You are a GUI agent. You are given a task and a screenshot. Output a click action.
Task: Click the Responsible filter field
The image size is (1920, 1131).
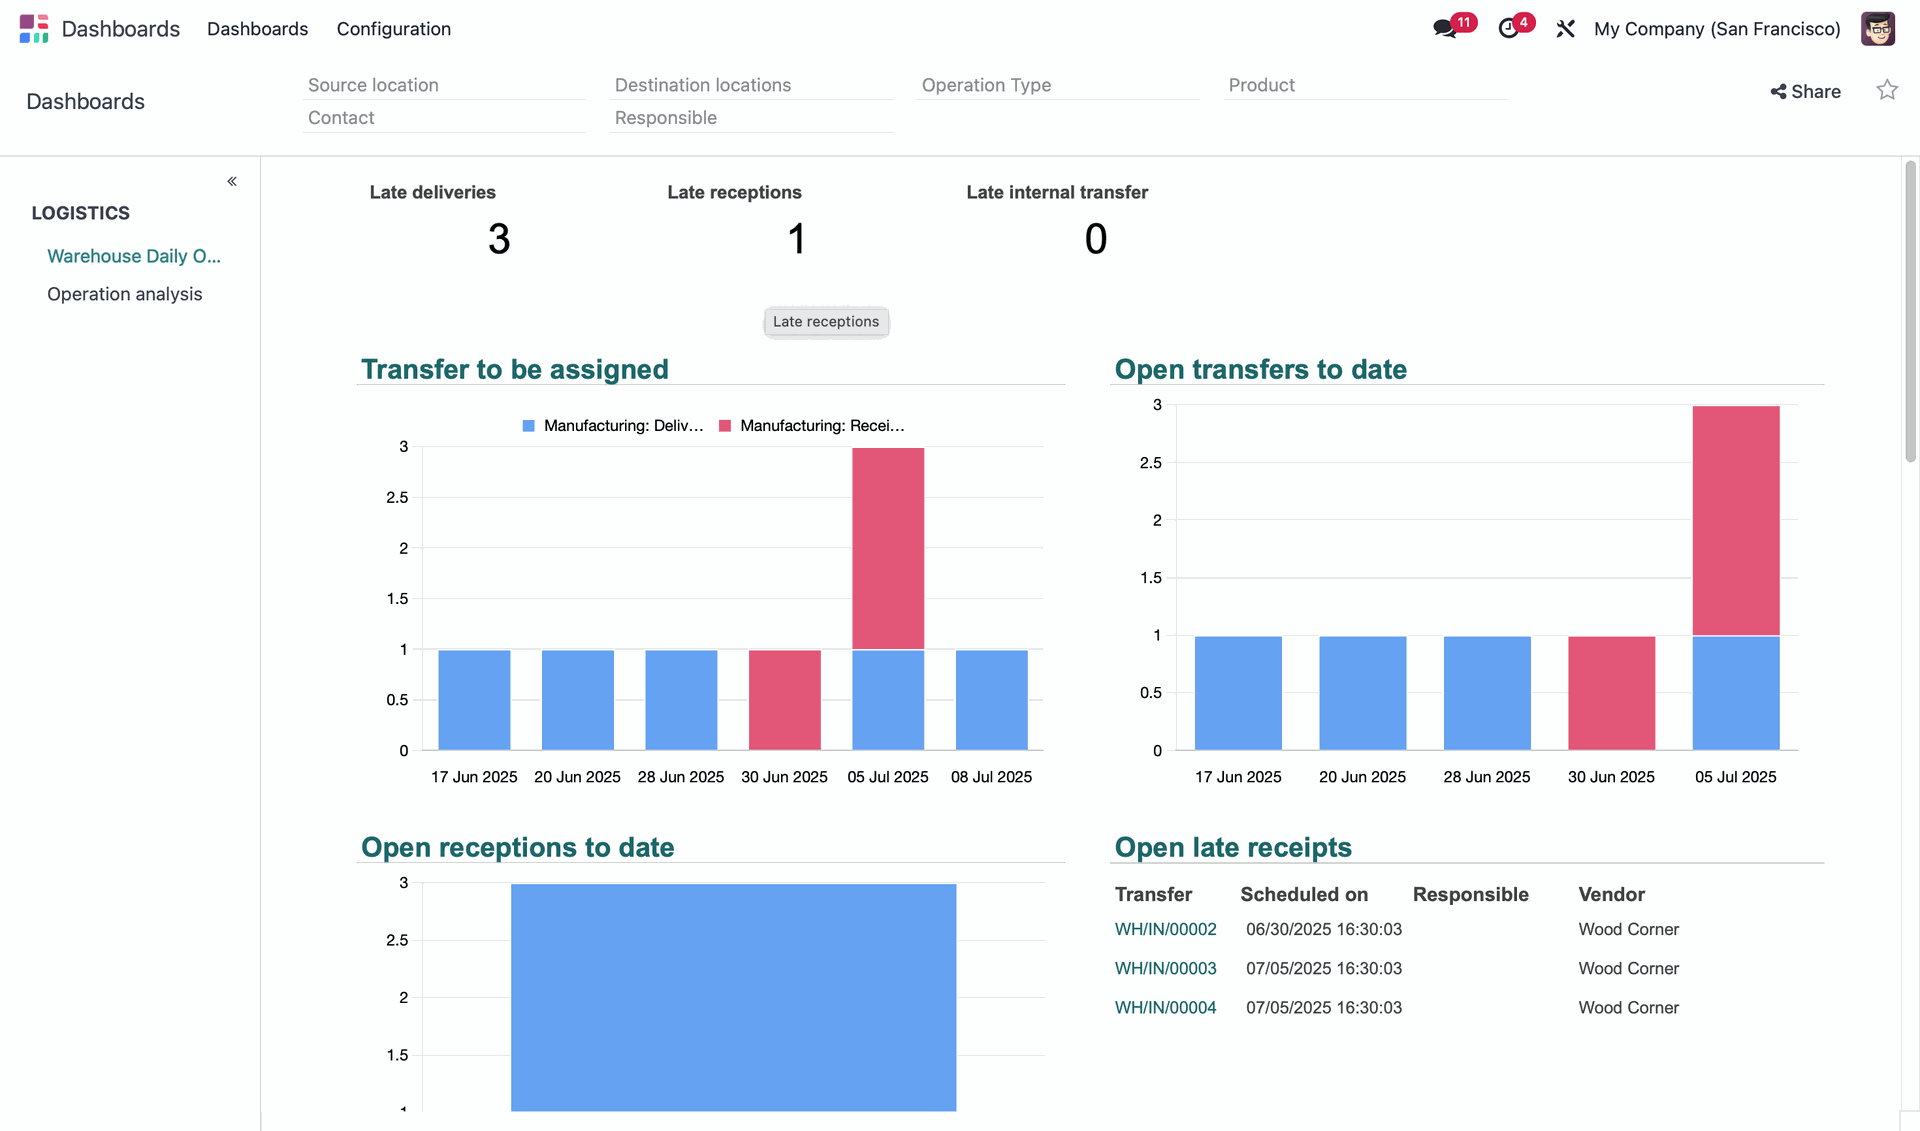click(750, 118)
